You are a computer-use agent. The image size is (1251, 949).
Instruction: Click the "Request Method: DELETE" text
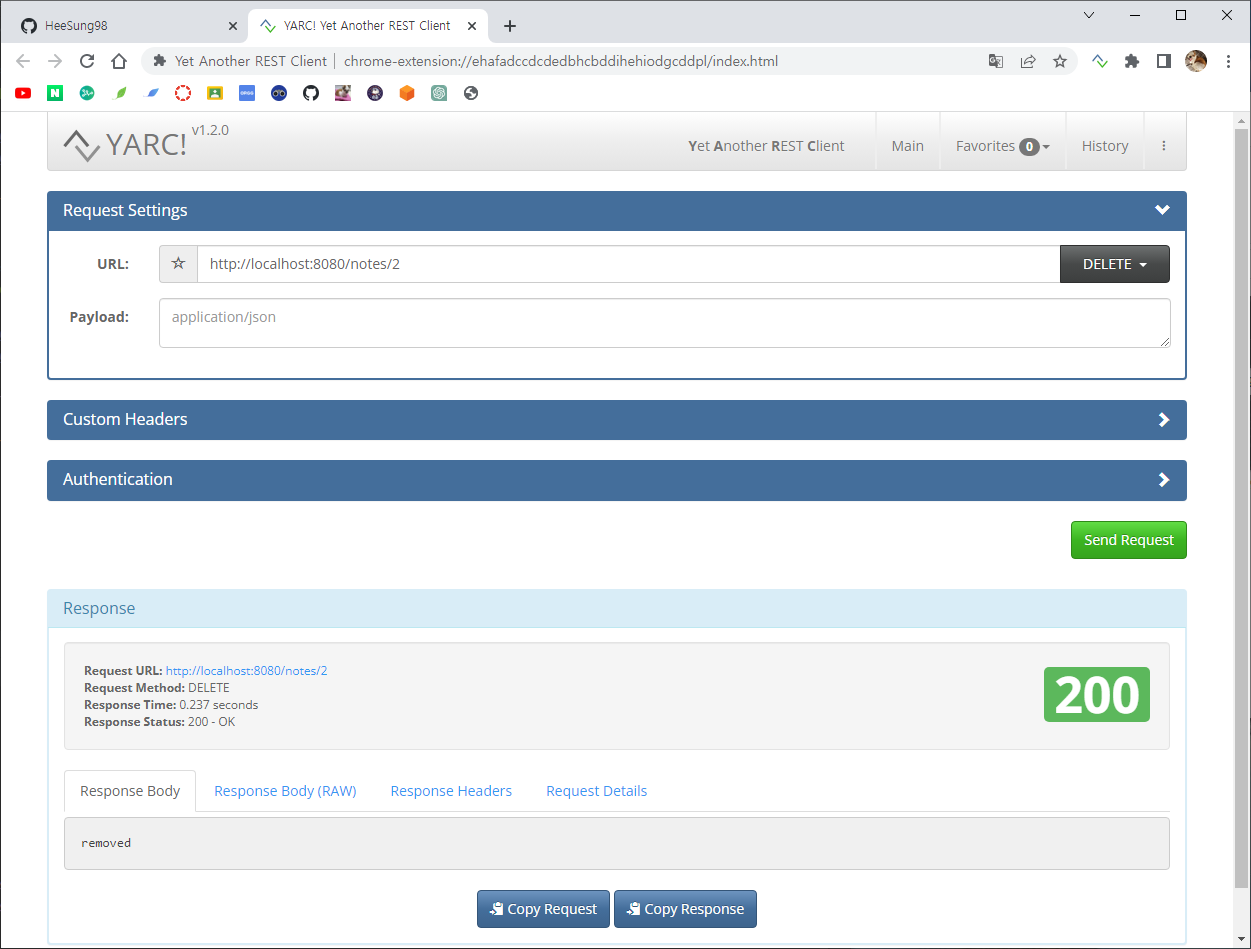[157, 688]
